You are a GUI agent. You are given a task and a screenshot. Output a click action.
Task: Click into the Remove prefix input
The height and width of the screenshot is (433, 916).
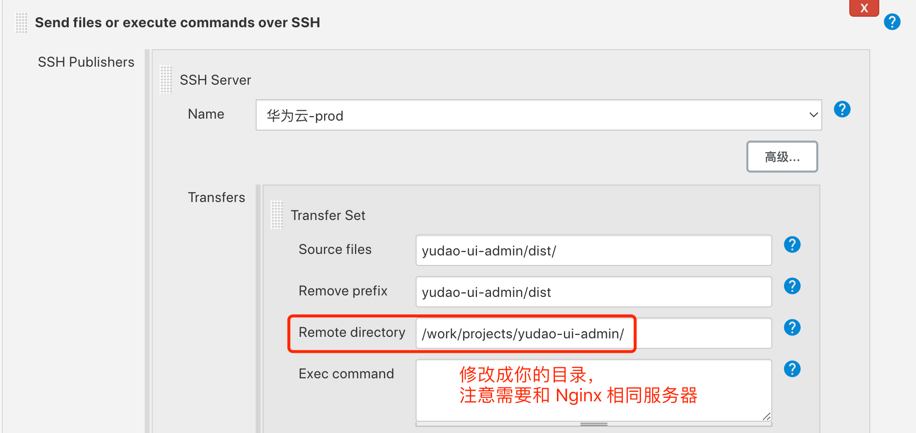click(x=593, y=292)
